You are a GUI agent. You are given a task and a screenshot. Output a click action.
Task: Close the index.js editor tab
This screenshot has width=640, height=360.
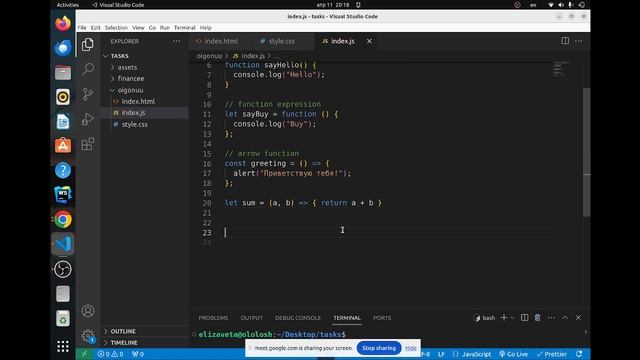(369, 41)
